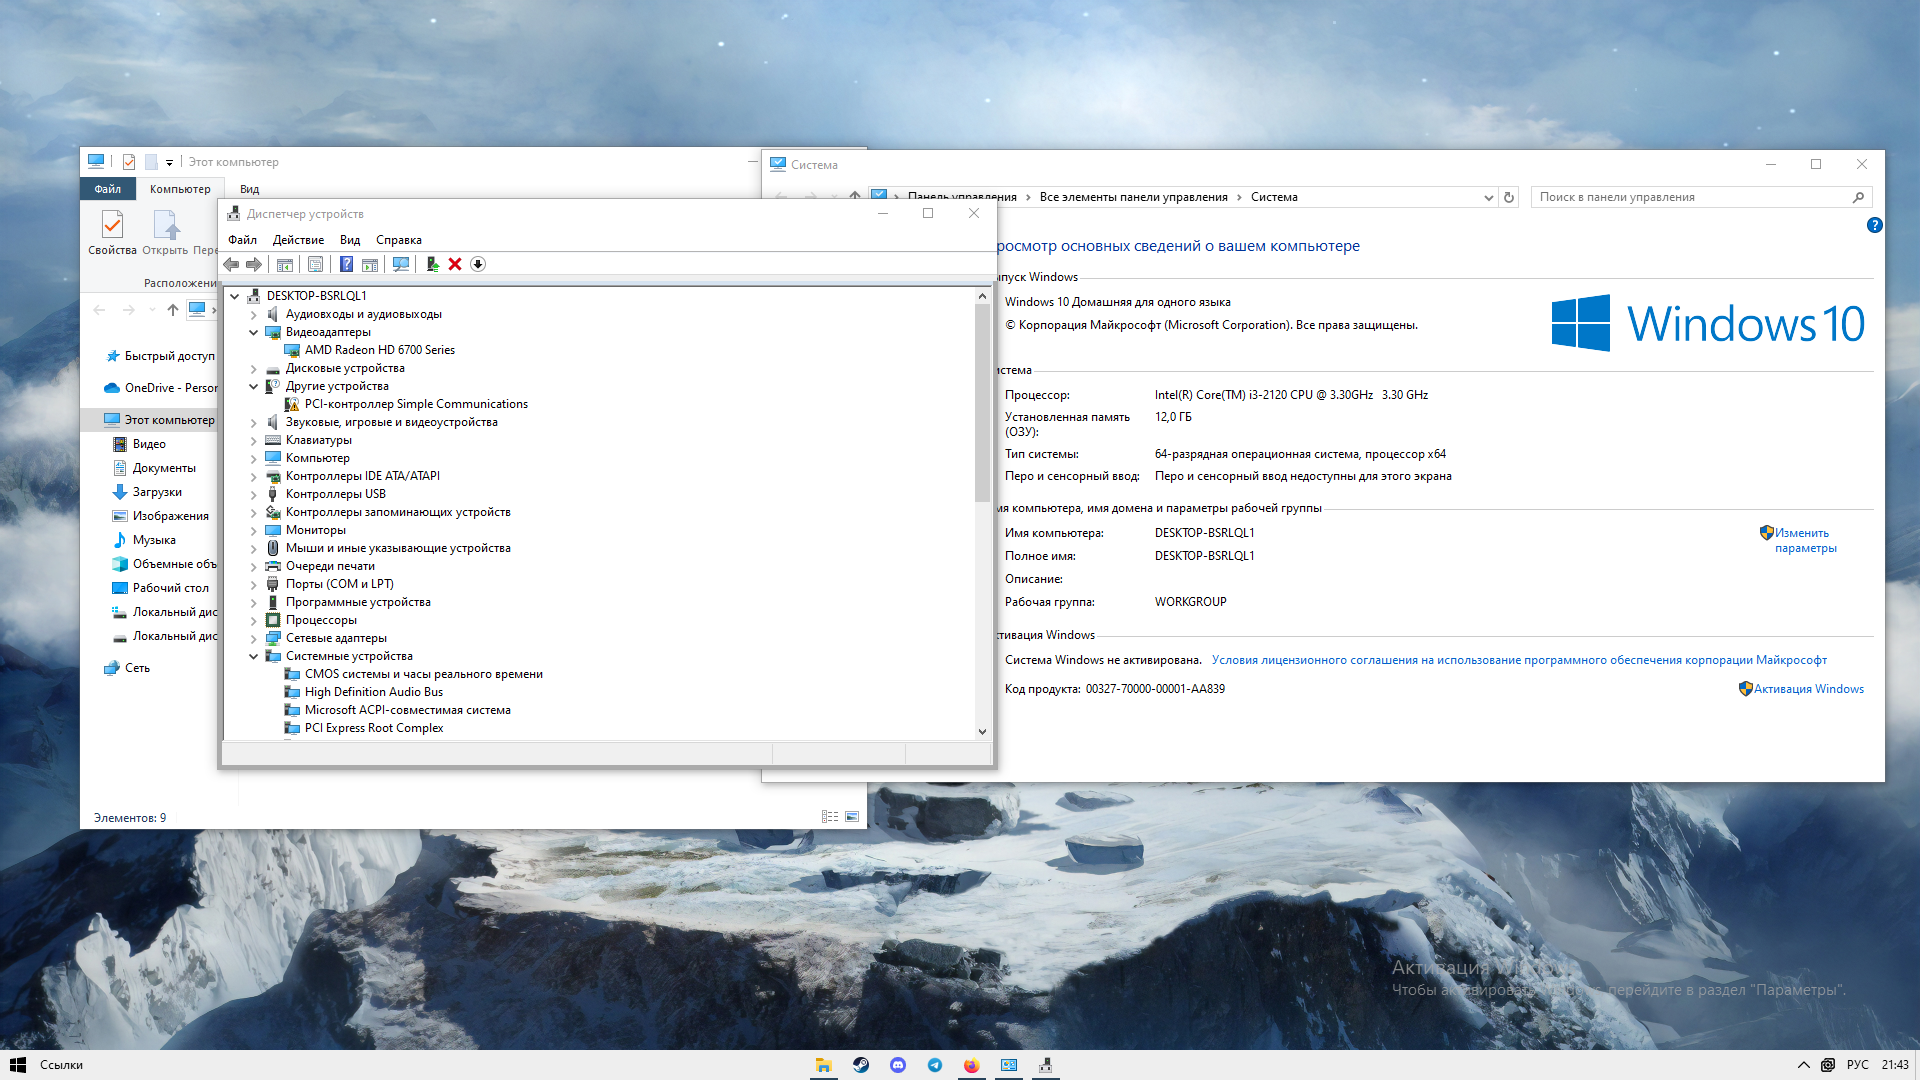
Task: Scan for hardware changes icon
Action: pos(401,264)
